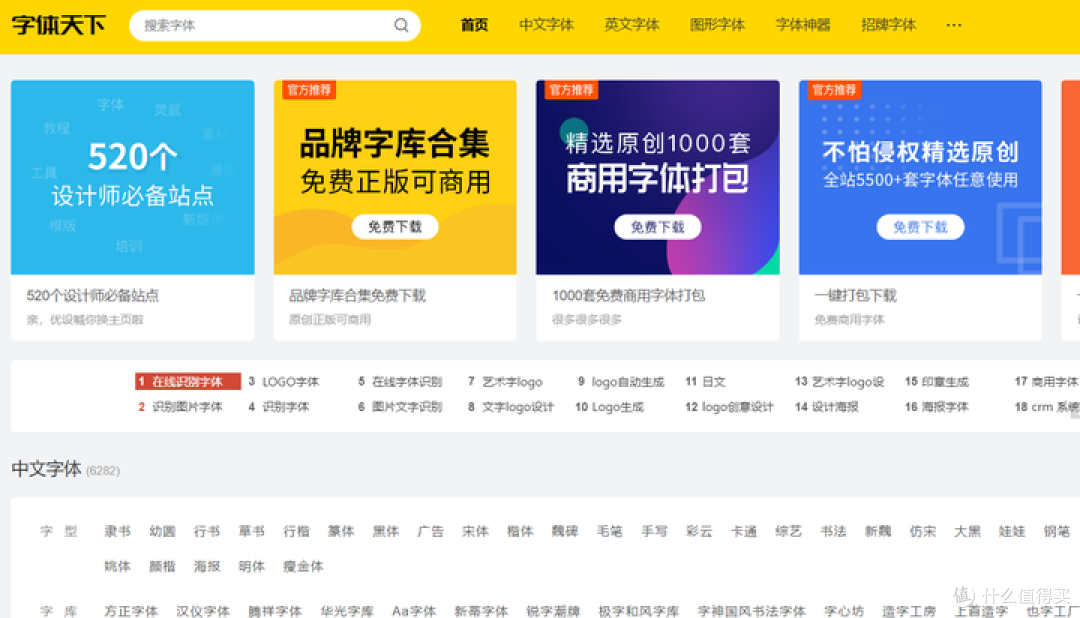1080x618 pixels.
Task: Filter by font type 篆体
Action: (x=341, y=531)
